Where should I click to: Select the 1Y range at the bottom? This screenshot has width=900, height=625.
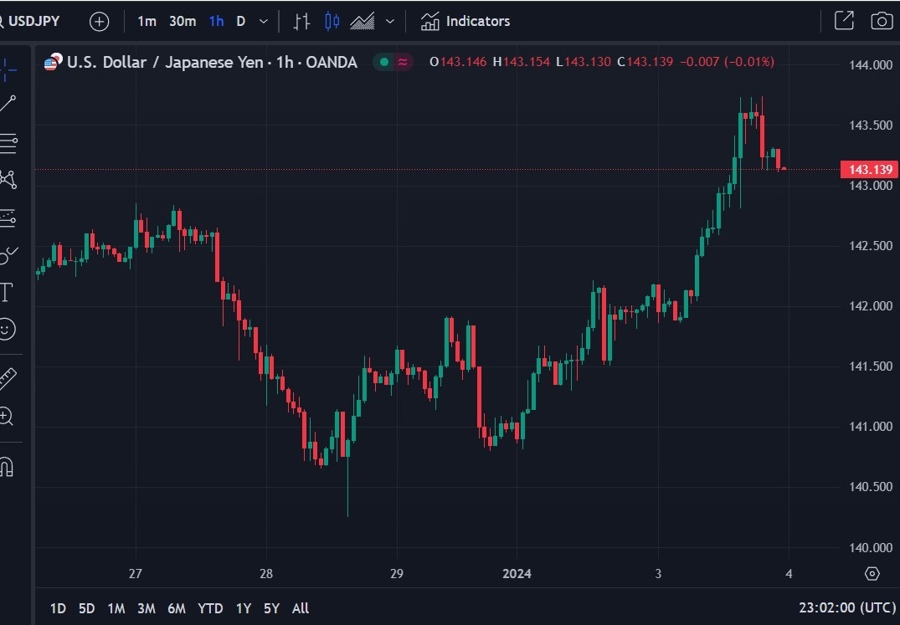coord(242,608)
